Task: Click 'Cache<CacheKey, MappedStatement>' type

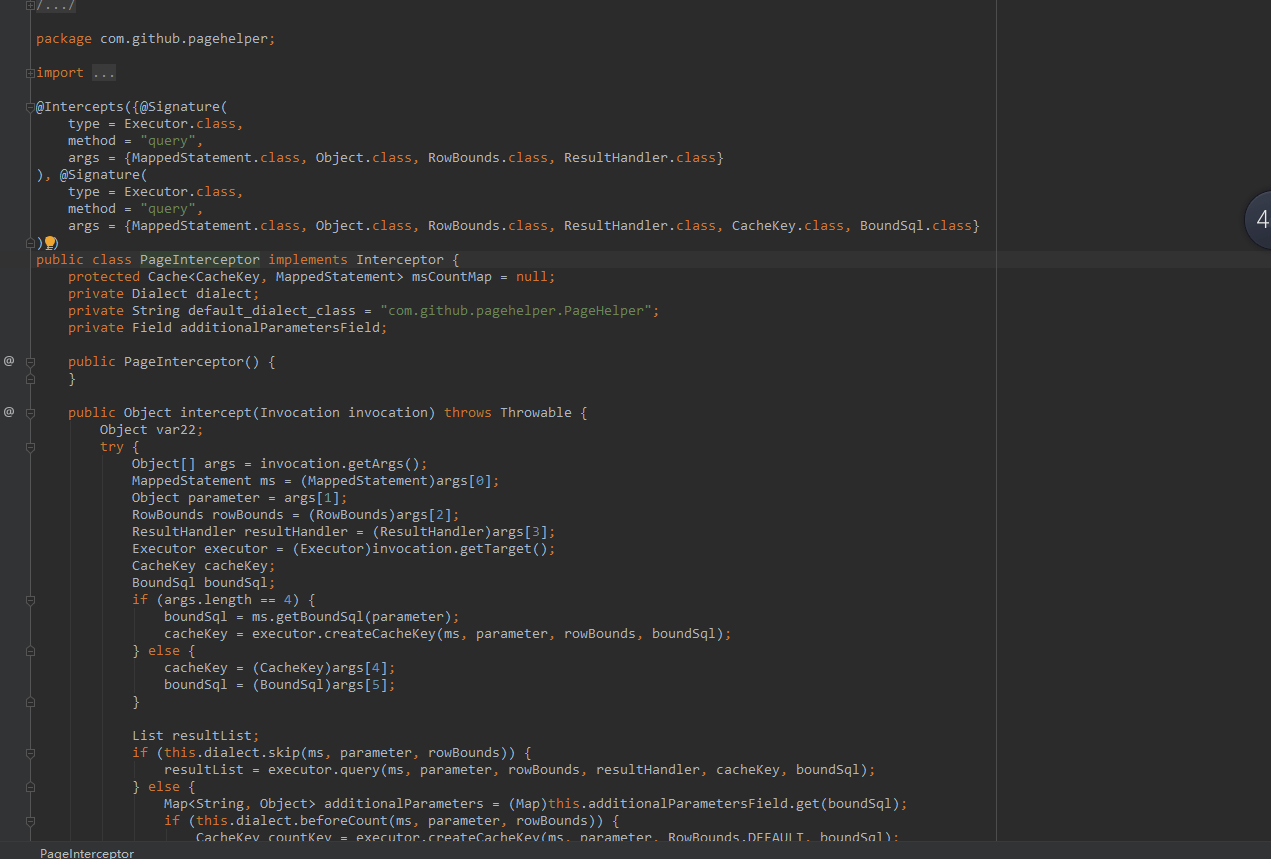Action: (276, 276)
